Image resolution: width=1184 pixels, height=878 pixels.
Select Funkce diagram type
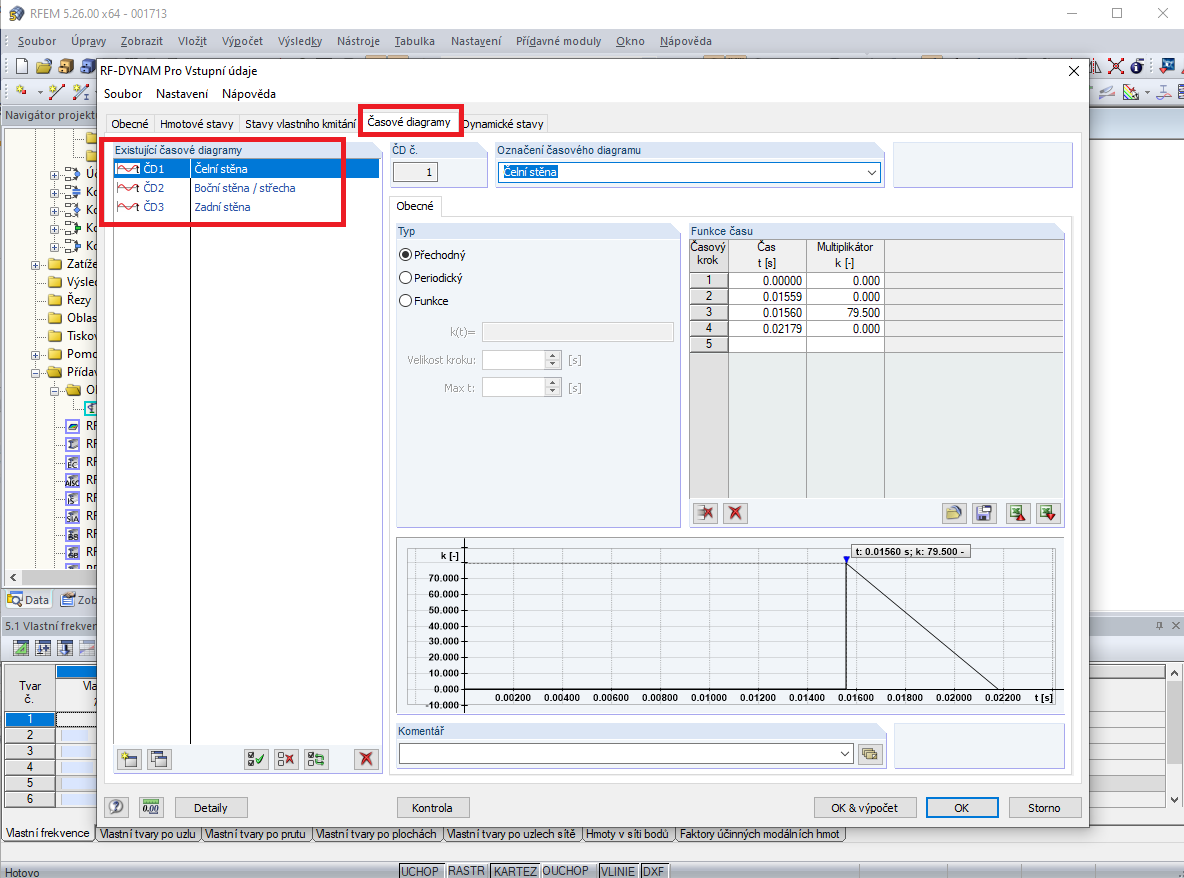point(424,300)
